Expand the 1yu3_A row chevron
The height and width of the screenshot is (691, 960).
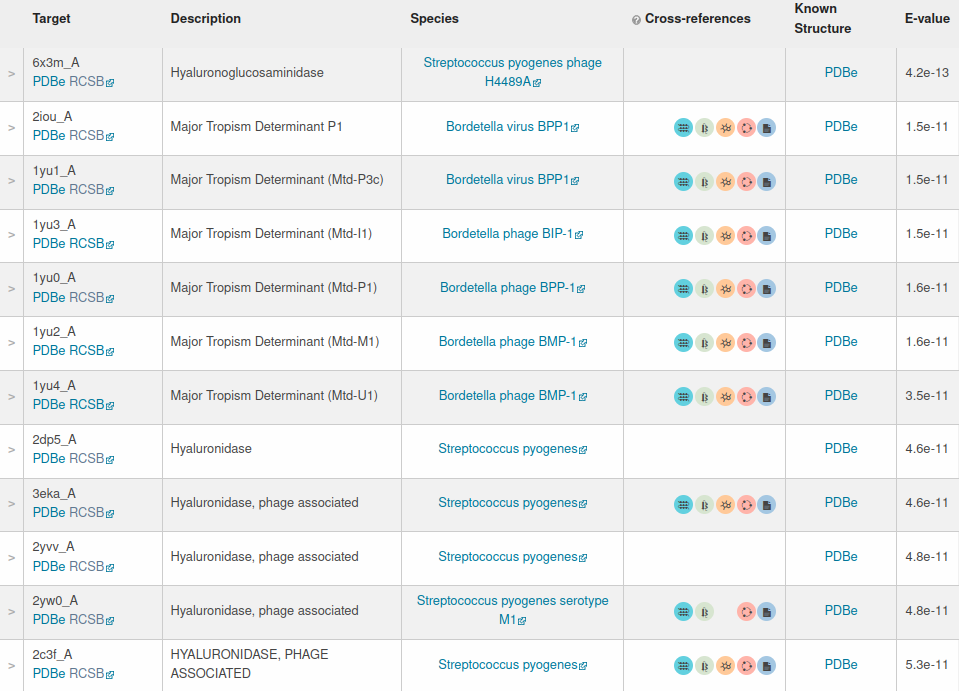tap(12, 234)
